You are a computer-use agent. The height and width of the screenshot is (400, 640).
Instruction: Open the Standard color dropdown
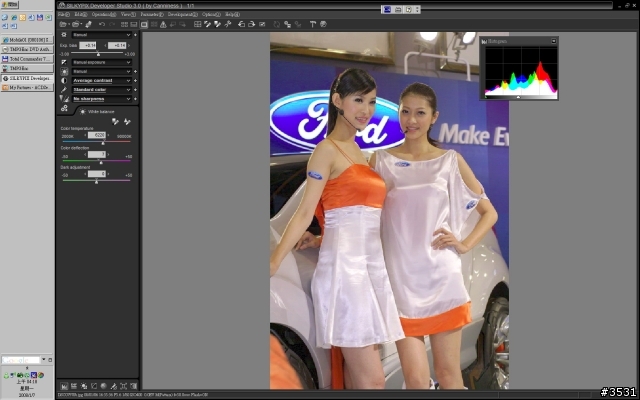102,90
